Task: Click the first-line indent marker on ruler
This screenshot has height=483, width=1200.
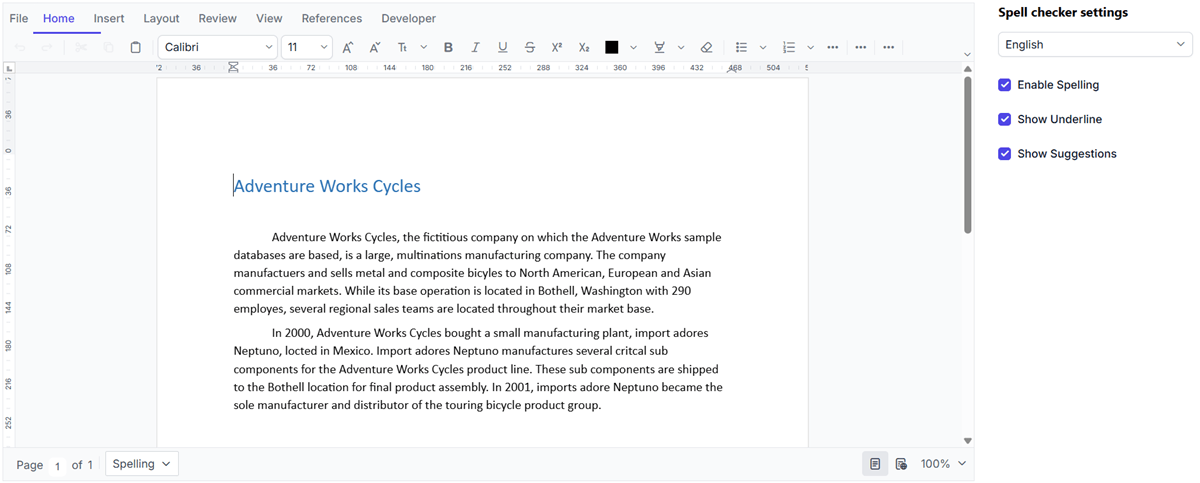Action: (x=233, y=65)
